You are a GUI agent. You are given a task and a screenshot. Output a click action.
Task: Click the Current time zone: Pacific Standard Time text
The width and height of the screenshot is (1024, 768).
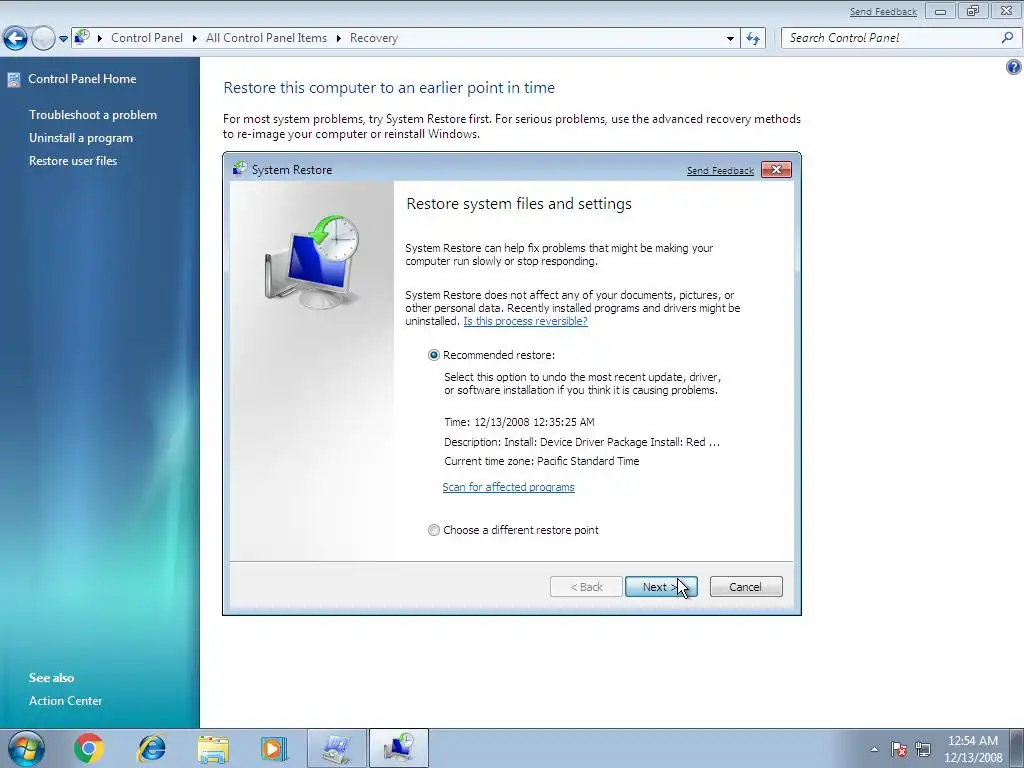click(541, 461)
